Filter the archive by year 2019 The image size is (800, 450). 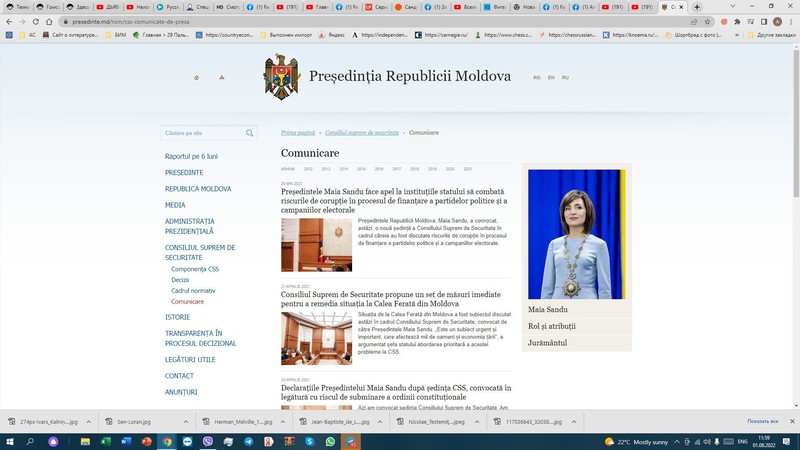[x=432, y=169]
